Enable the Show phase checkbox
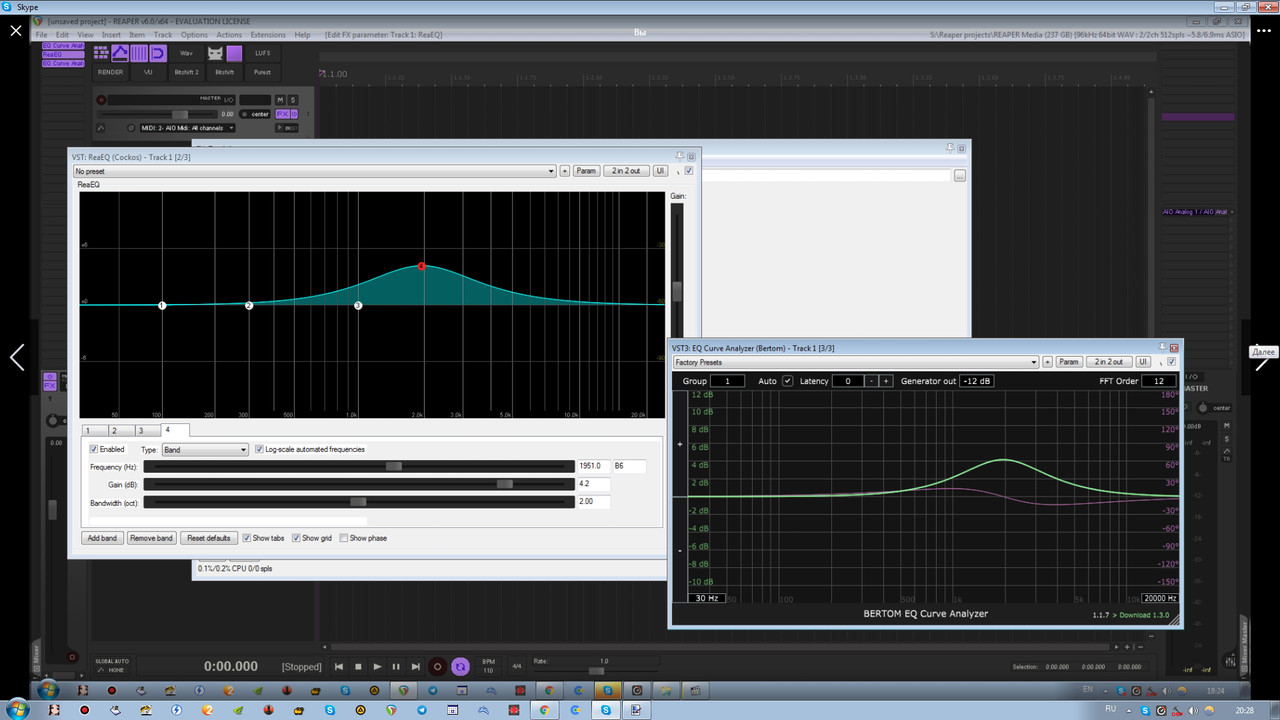Screen dimensions: 1280x720 [x=344, y=538]
